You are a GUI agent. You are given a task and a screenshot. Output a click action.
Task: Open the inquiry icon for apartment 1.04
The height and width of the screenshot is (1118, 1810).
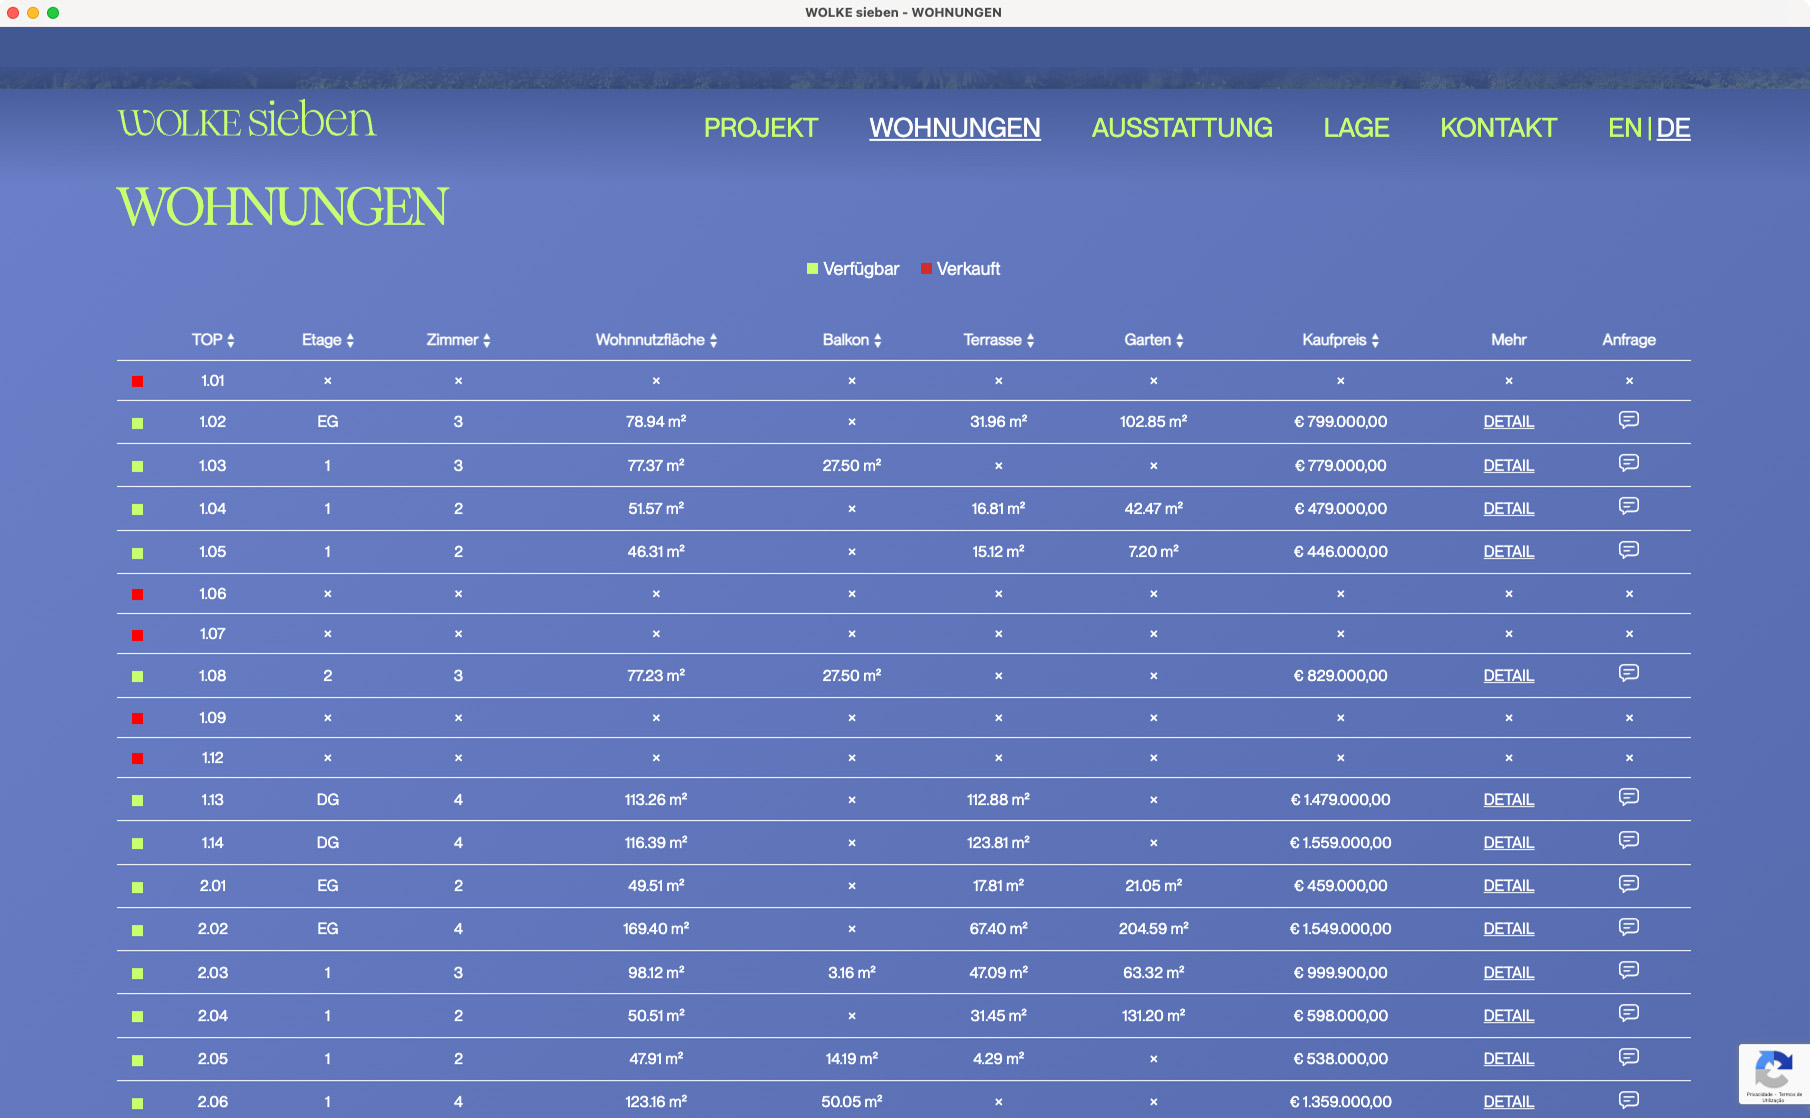click(x=1628, y=507)
